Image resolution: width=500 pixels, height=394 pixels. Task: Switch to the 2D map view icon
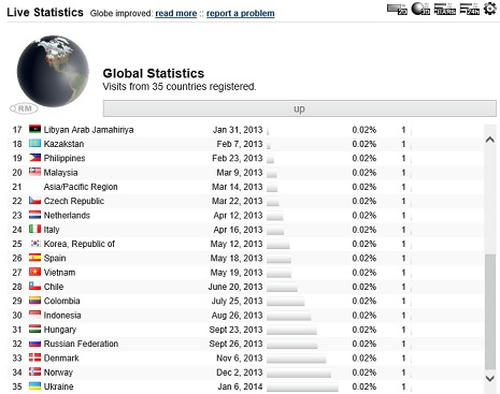click(397, 9)
